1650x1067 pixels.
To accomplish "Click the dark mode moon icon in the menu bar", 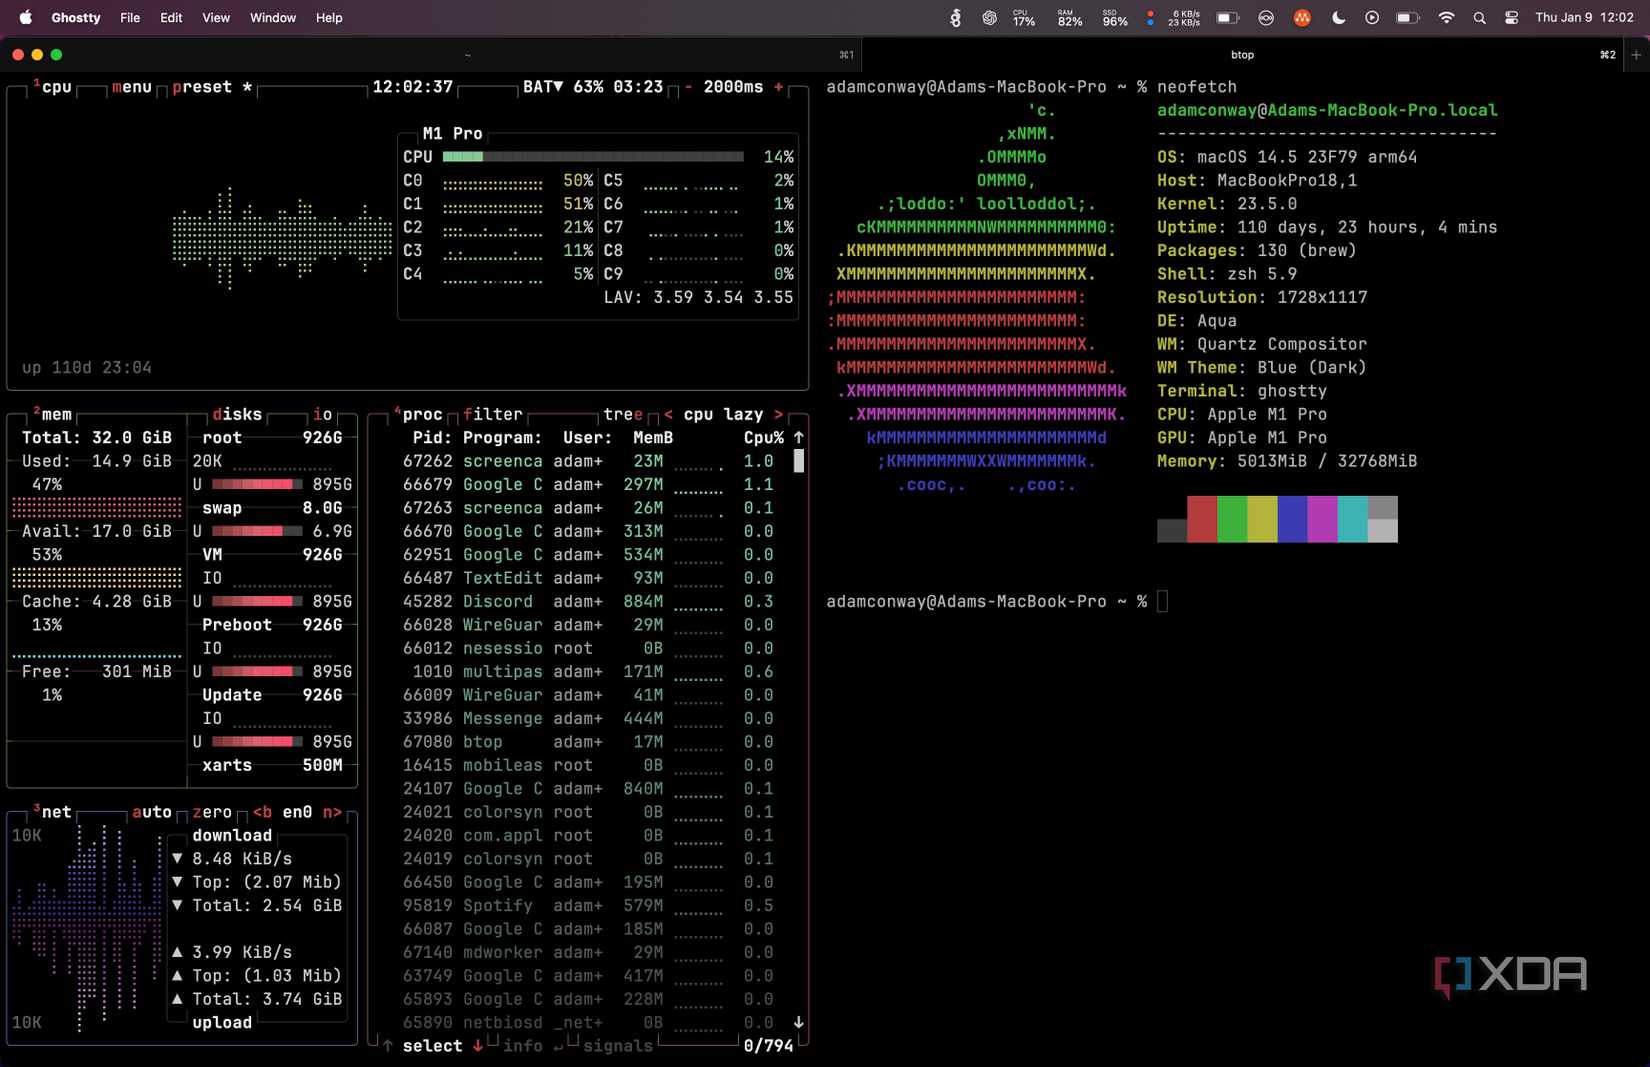I will tap(1338, 17).
